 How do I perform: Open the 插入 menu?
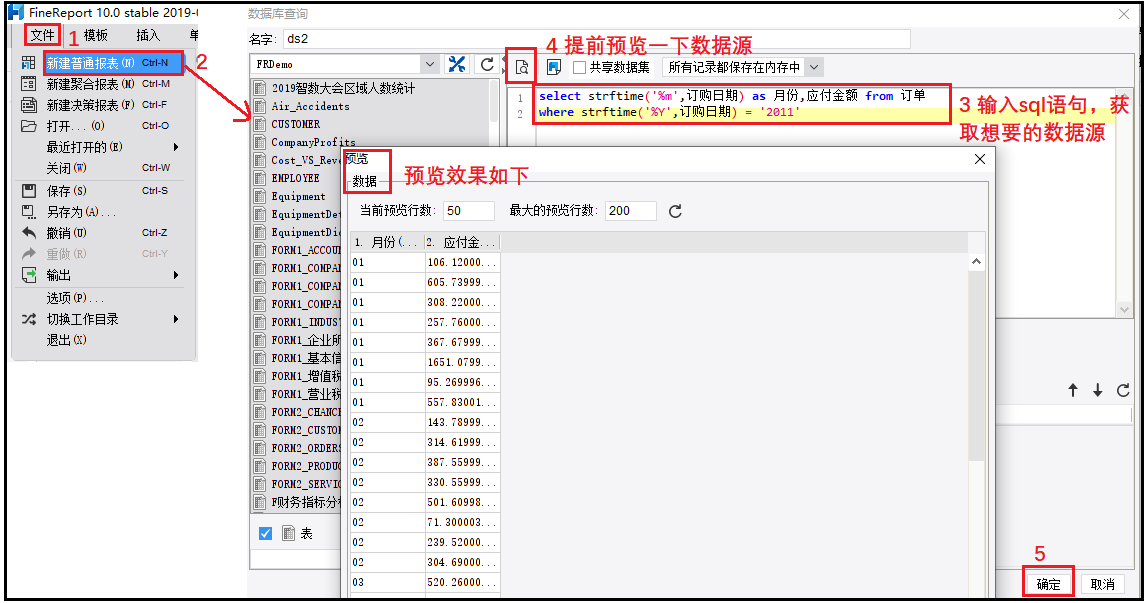click(x=148, y=35)
